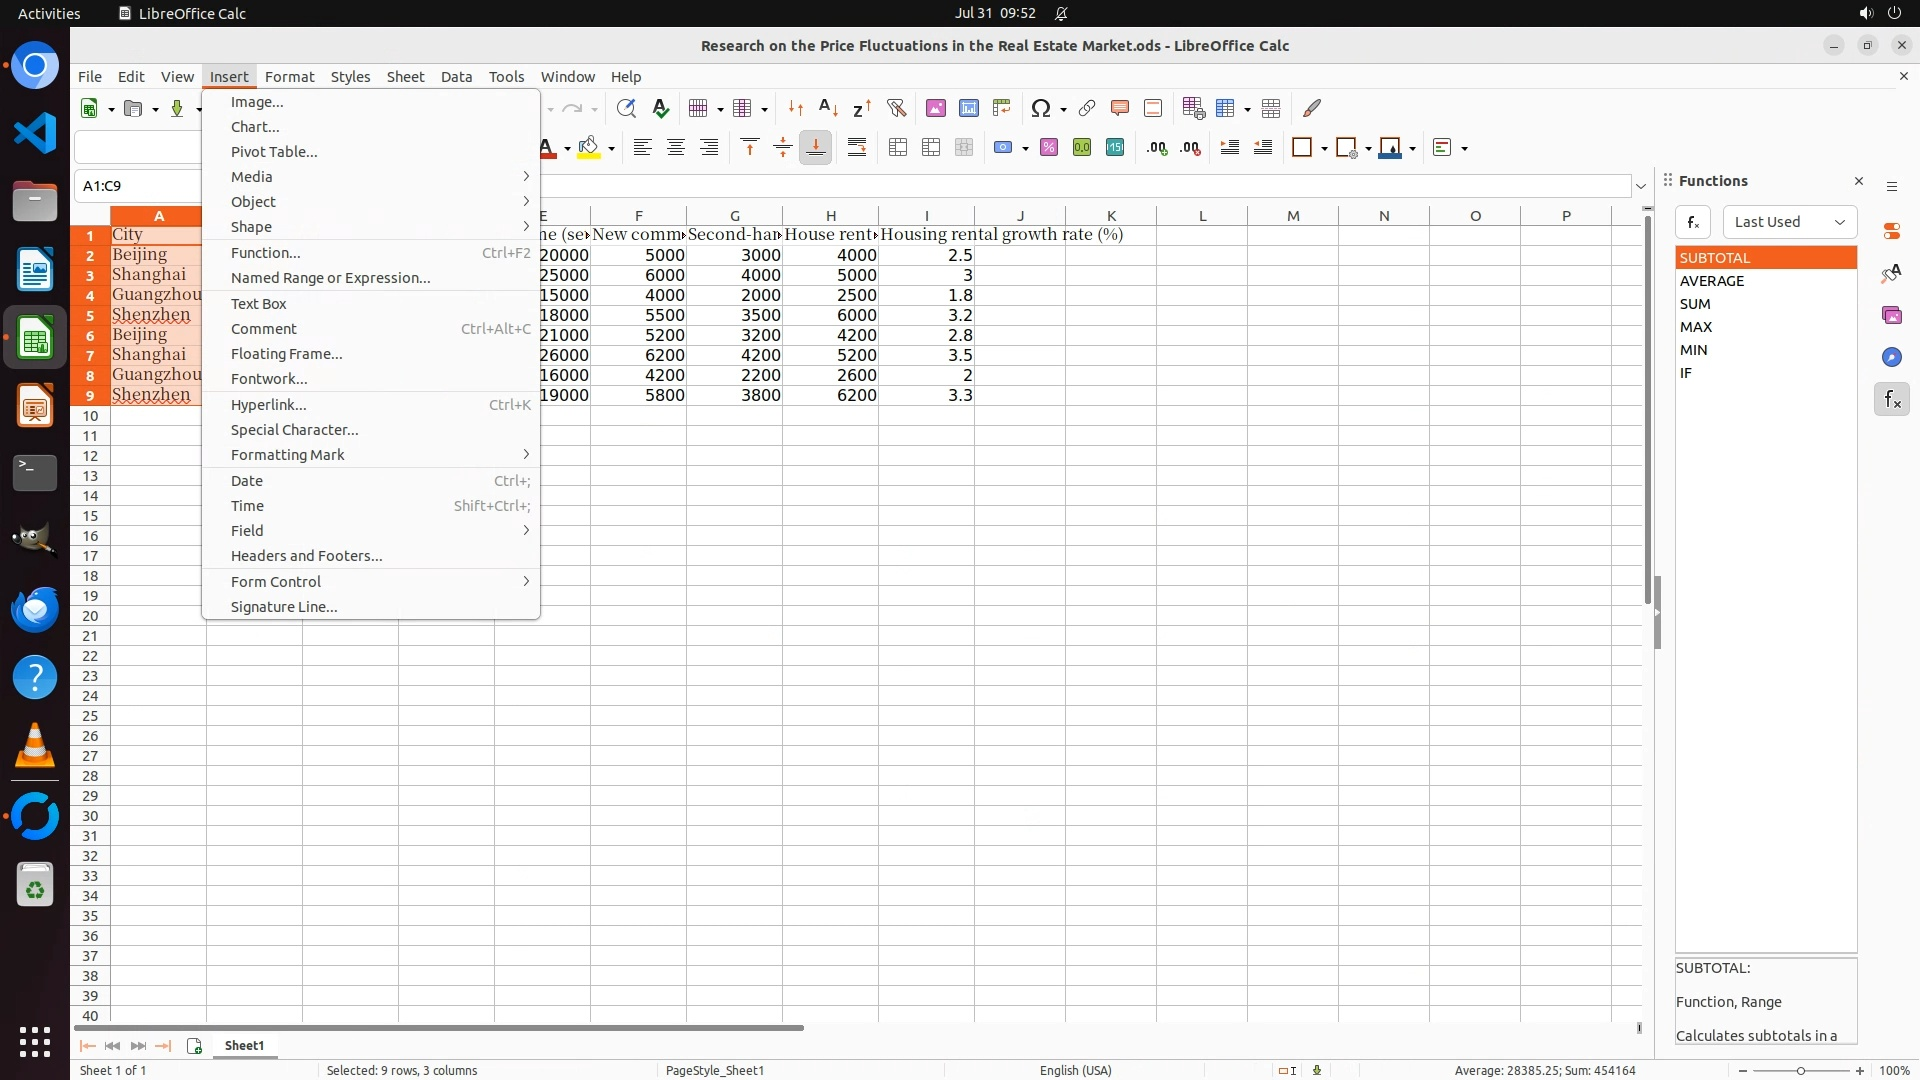Click the Insert Image toolbar icon
Image resolution: width=1920 pixels, height=1080 pixels.
[935, 108]
